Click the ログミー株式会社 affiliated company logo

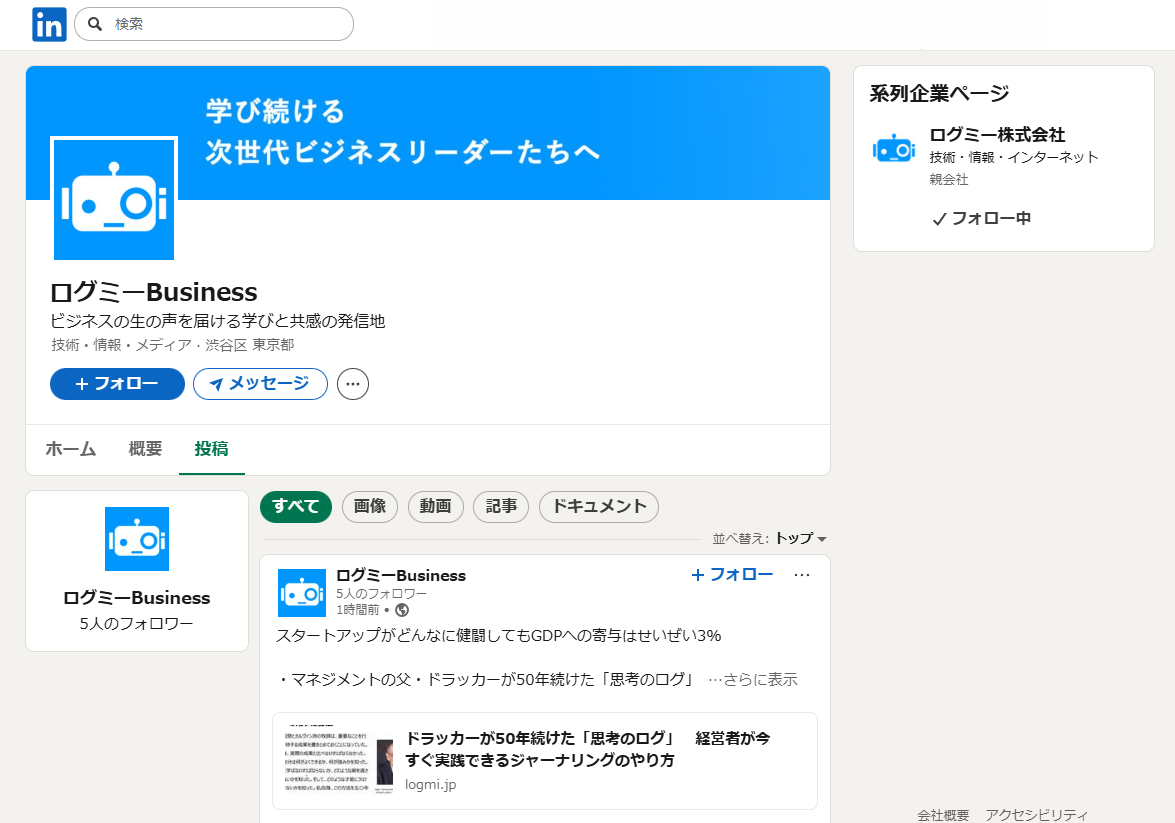(x=894, y=149)
